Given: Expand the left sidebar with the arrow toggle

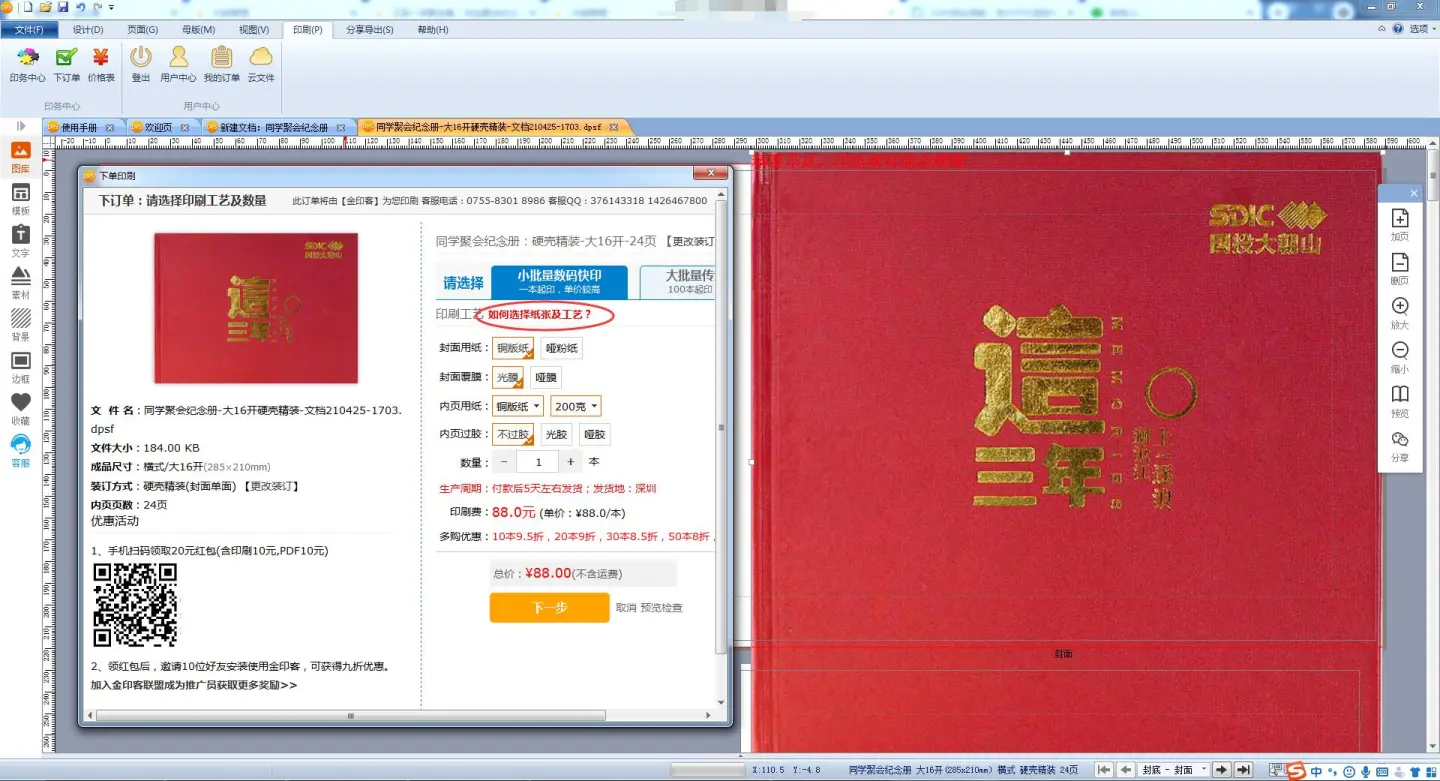Looking at the screenshot, I should [x=21, y=126].
